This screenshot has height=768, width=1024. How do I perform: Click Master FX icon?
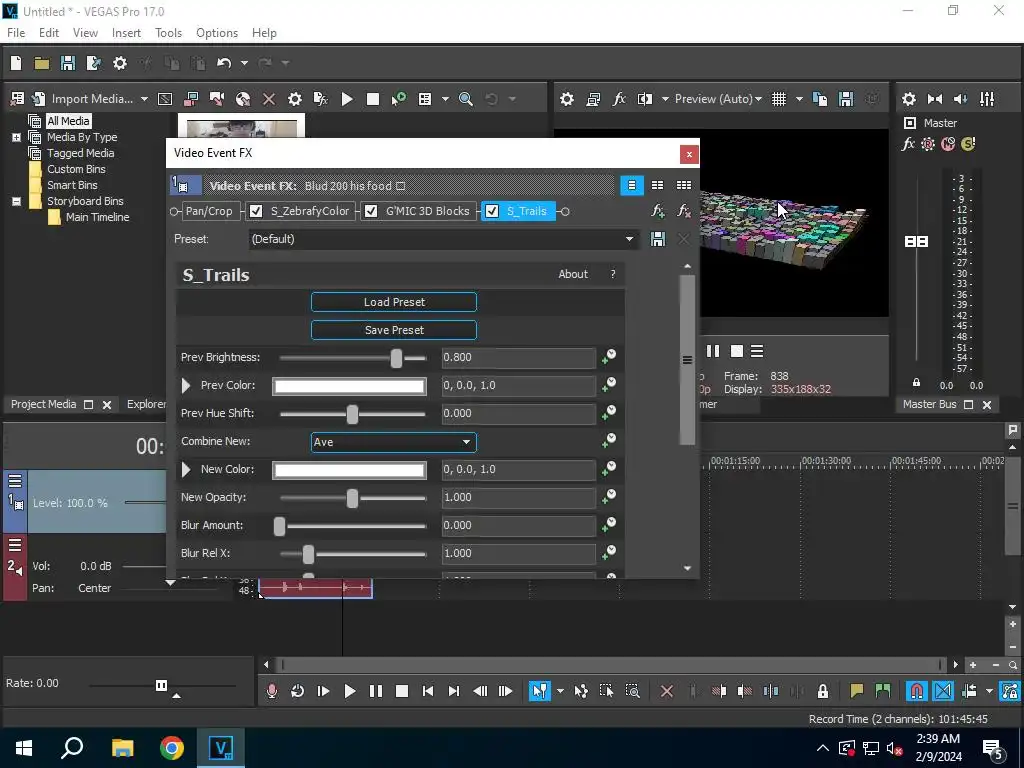click(x=908, y=144)
